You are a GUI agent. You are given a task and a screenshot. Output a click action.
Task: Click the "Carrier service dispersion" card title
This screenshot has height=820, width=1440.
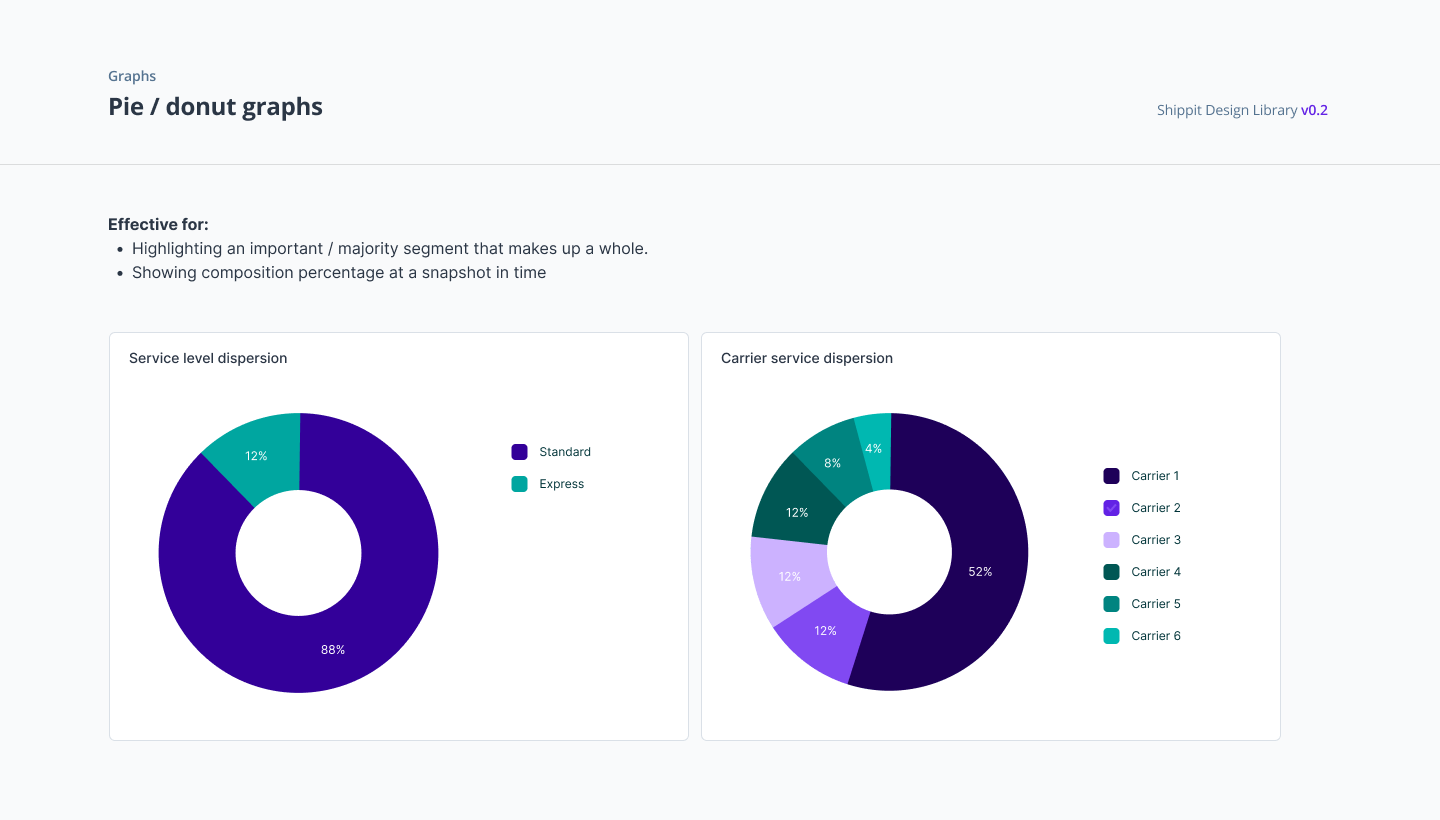pos(807,358)
